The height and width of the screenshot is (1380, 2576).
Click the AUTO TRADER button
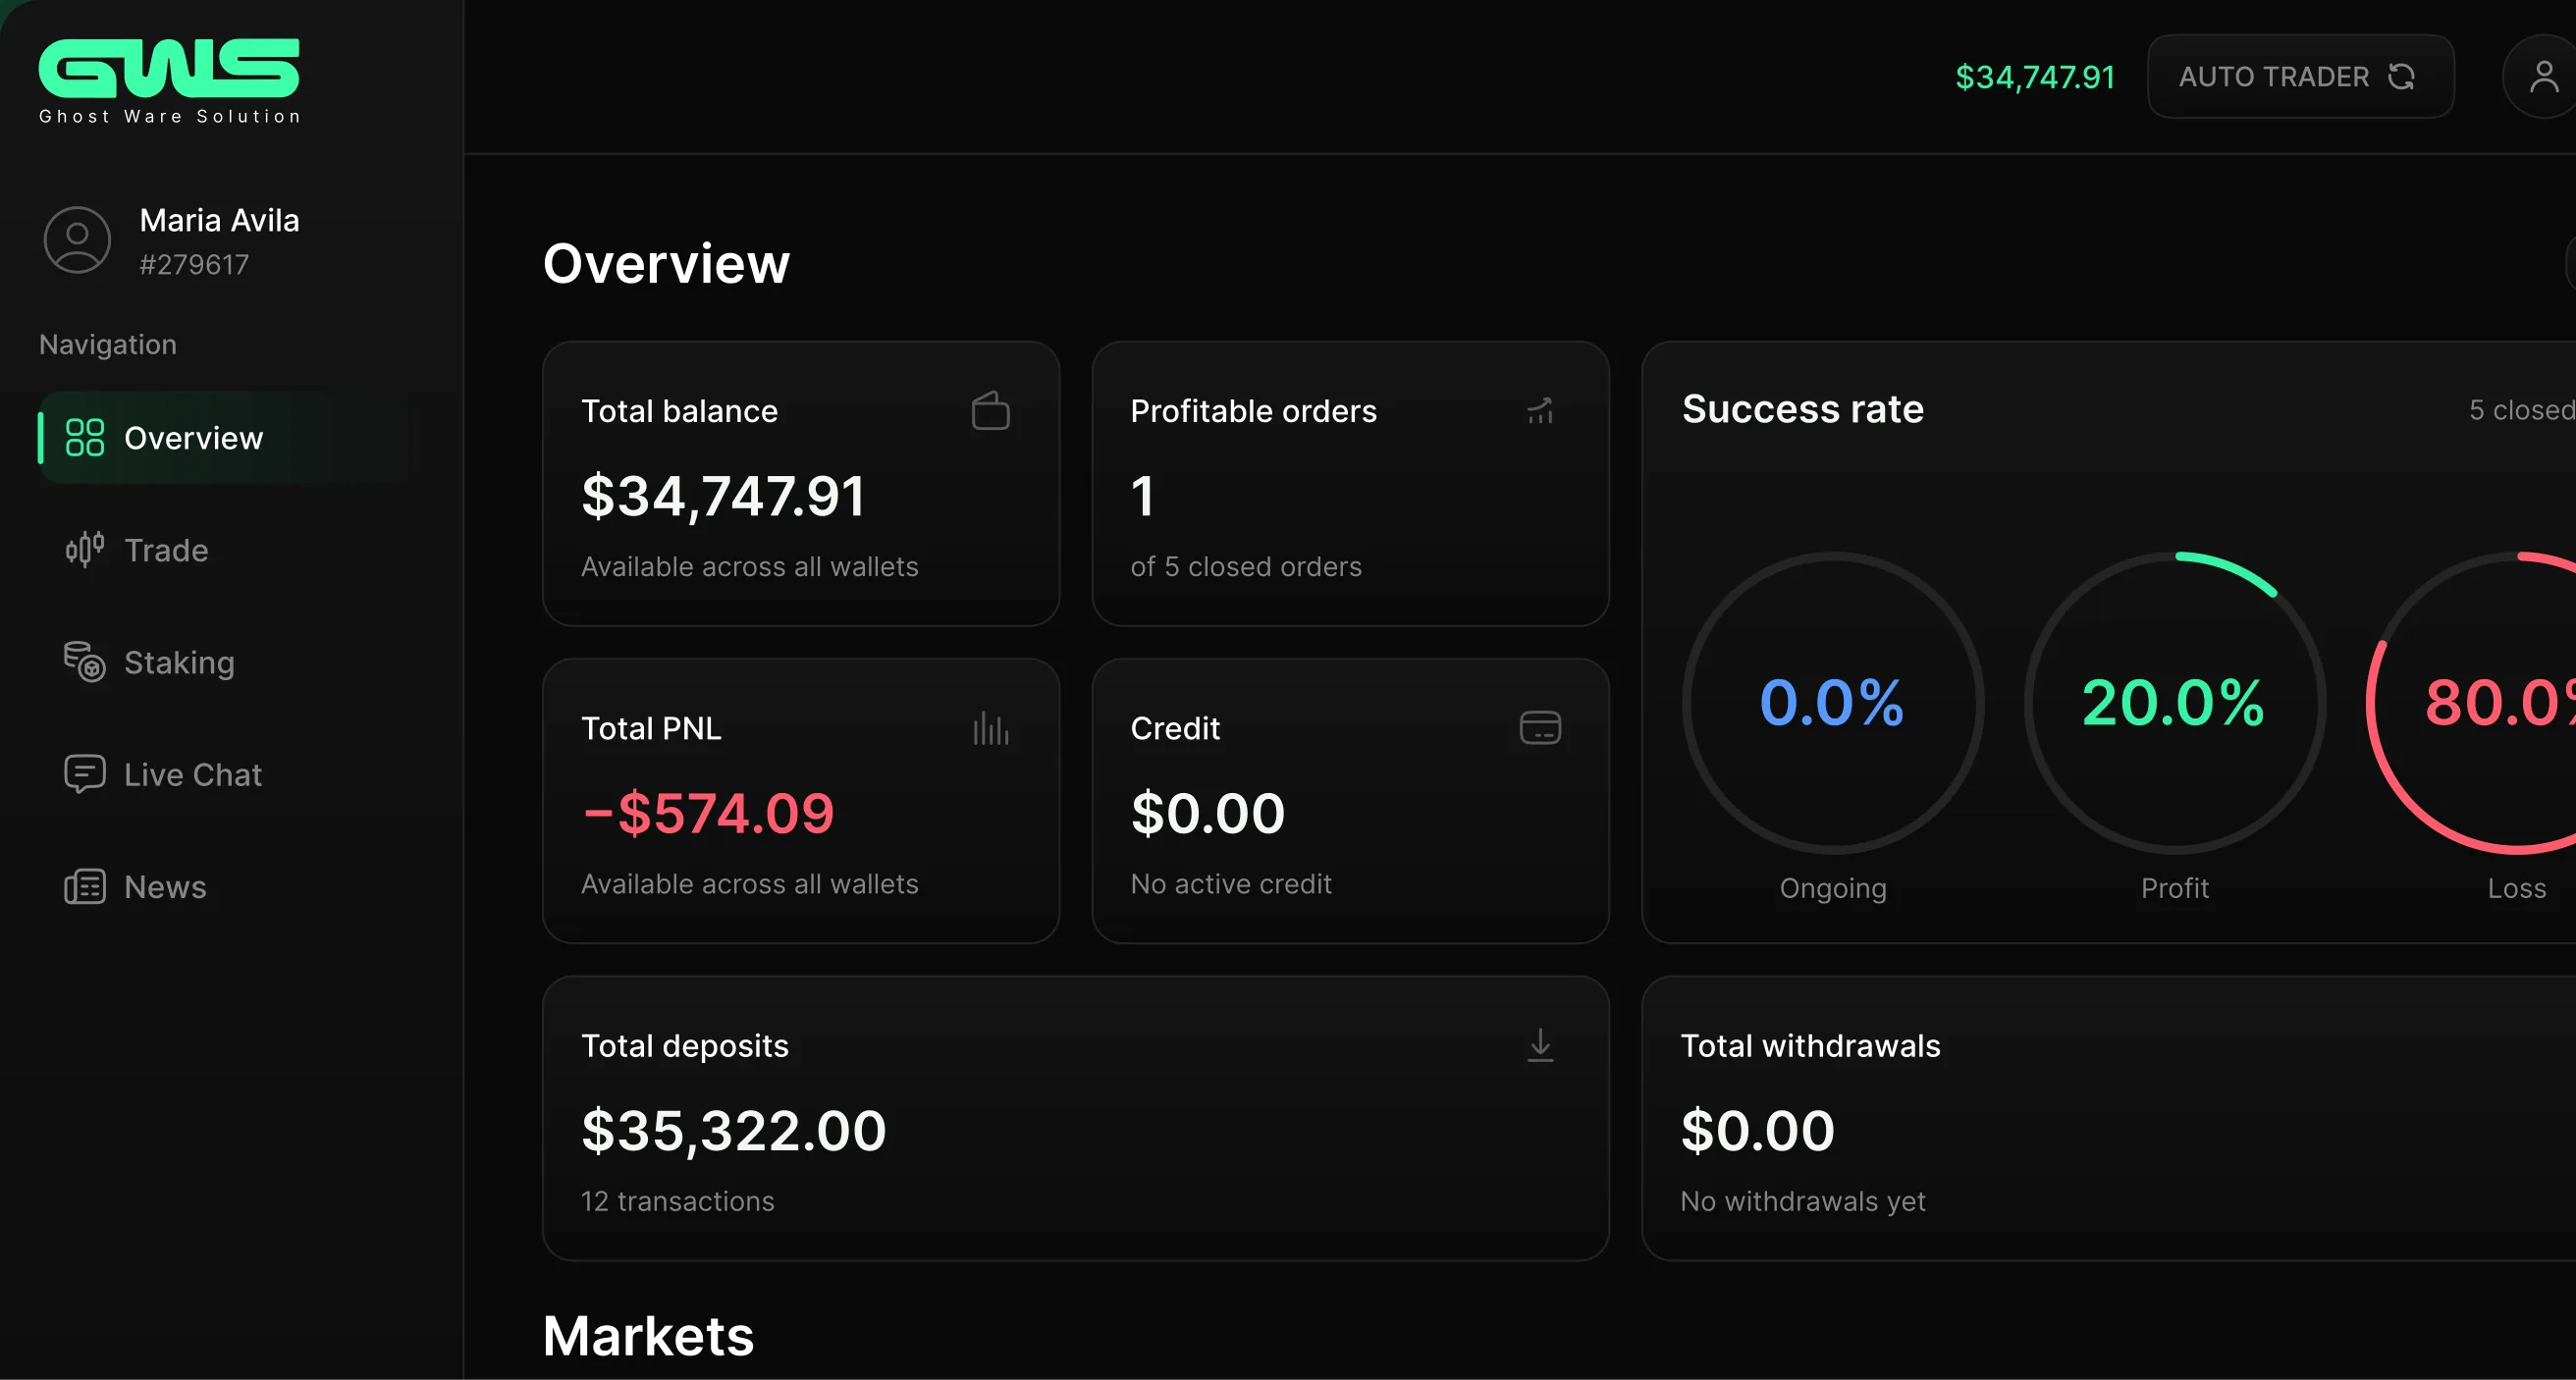(2300, 77)
